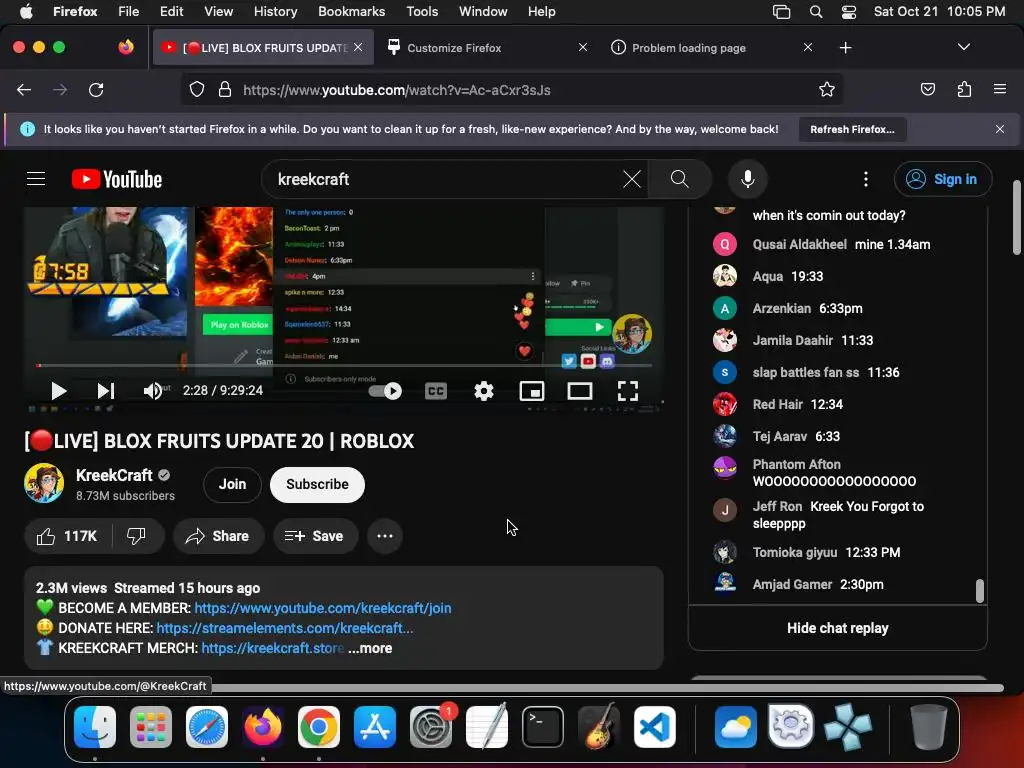Enter full screen video
Viewport: 1024px width, 768px height.
click(628, 391)
